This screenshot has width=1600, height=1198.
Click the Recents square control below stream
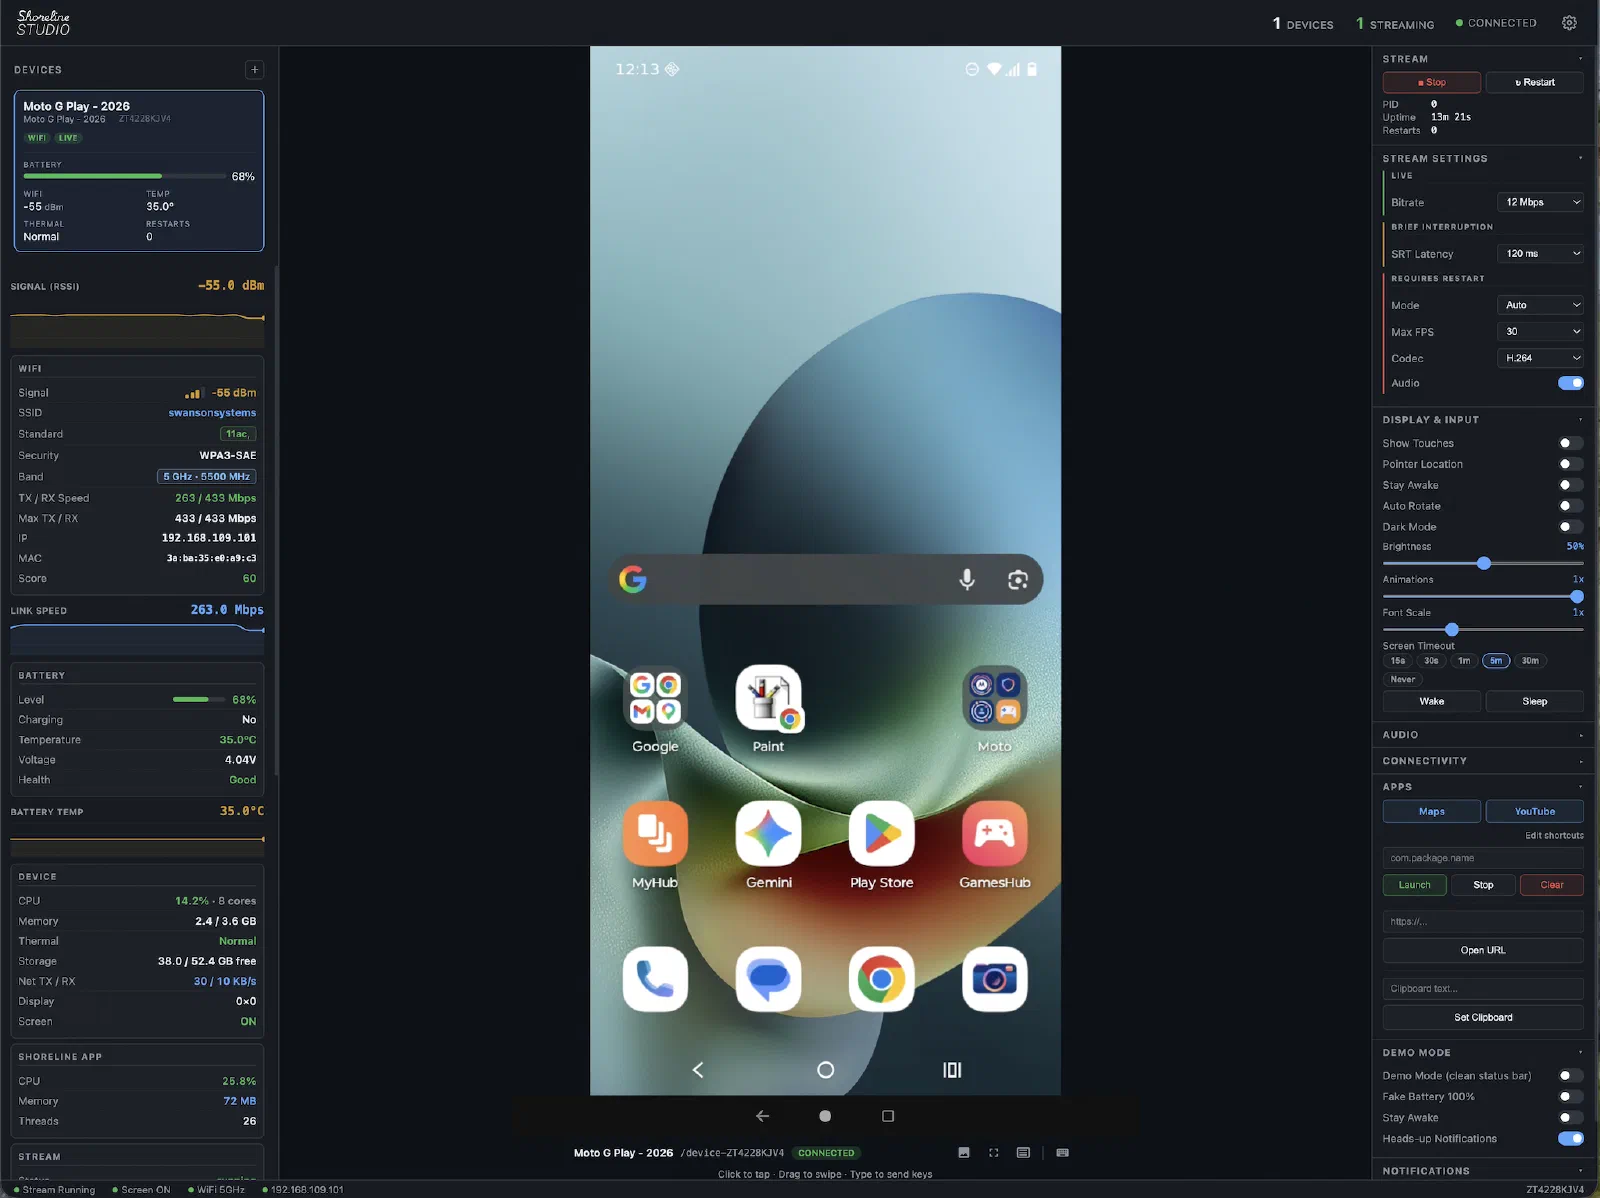point(888,1116)
